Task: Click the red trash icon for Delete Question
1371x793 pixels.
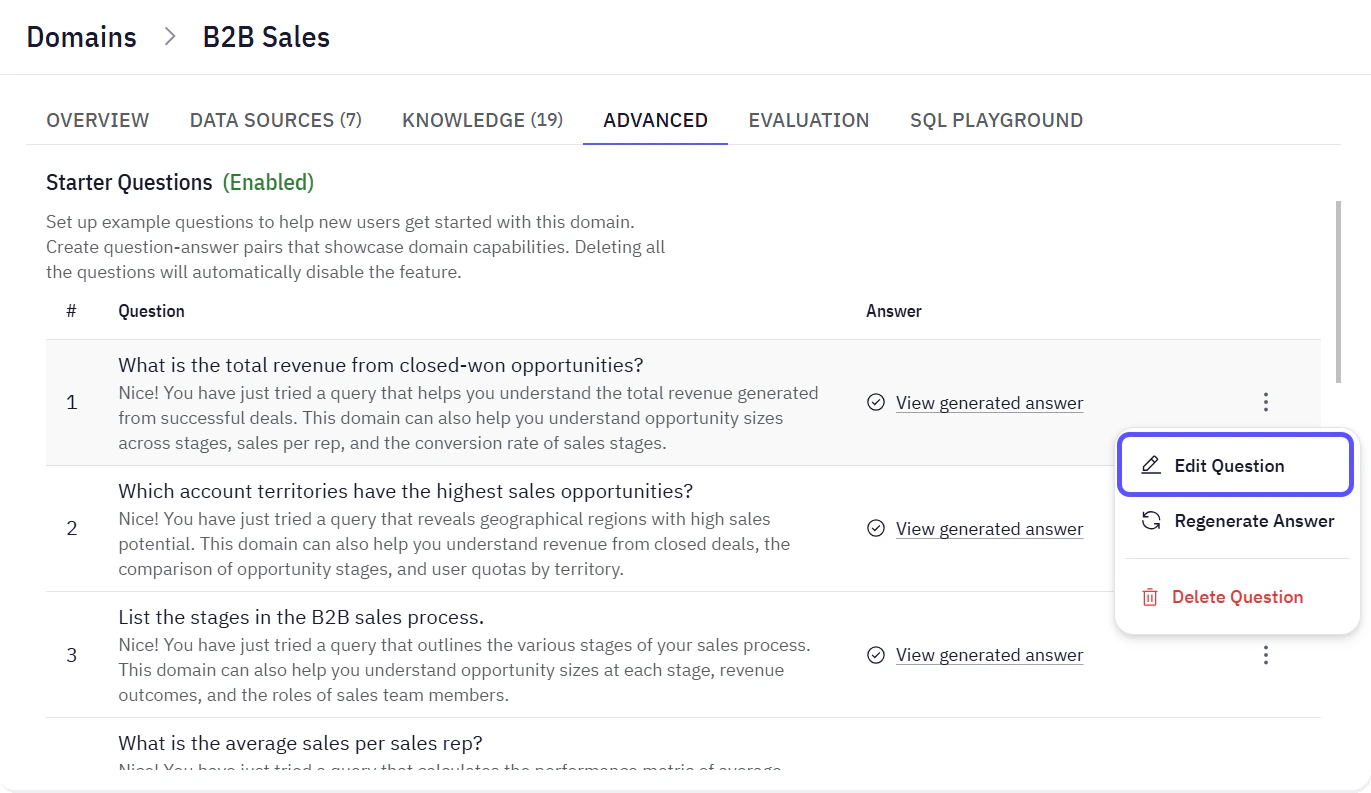Action: point(1151,596)
